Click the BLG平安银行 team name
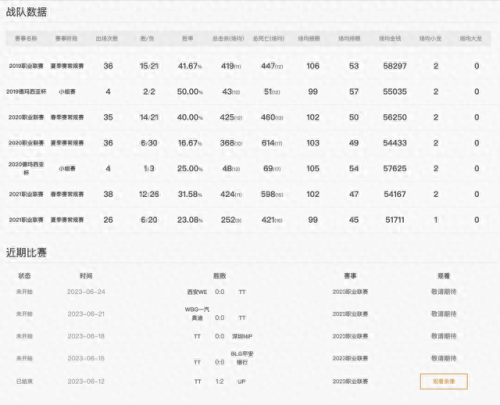This screenshot has width=500, height=405. (x=242, y=358)
